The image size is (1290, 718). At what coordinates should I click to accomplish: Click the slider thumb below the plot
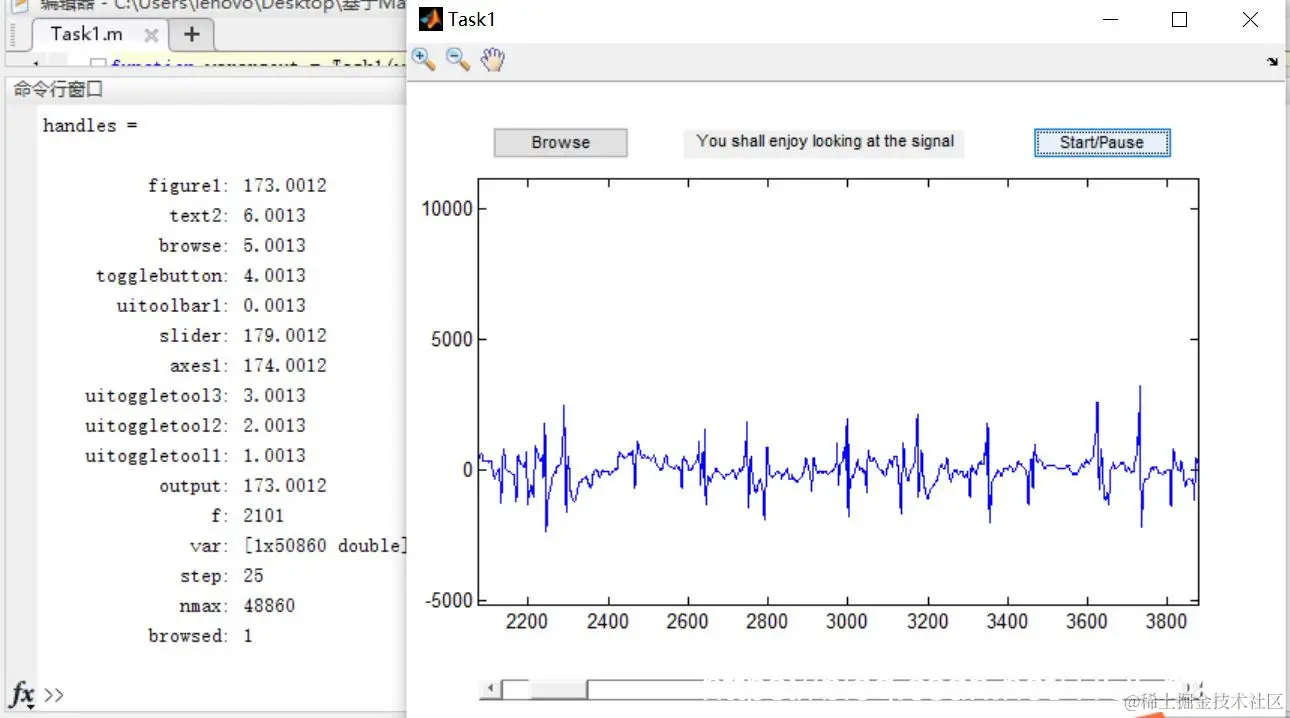click(558, 689)
